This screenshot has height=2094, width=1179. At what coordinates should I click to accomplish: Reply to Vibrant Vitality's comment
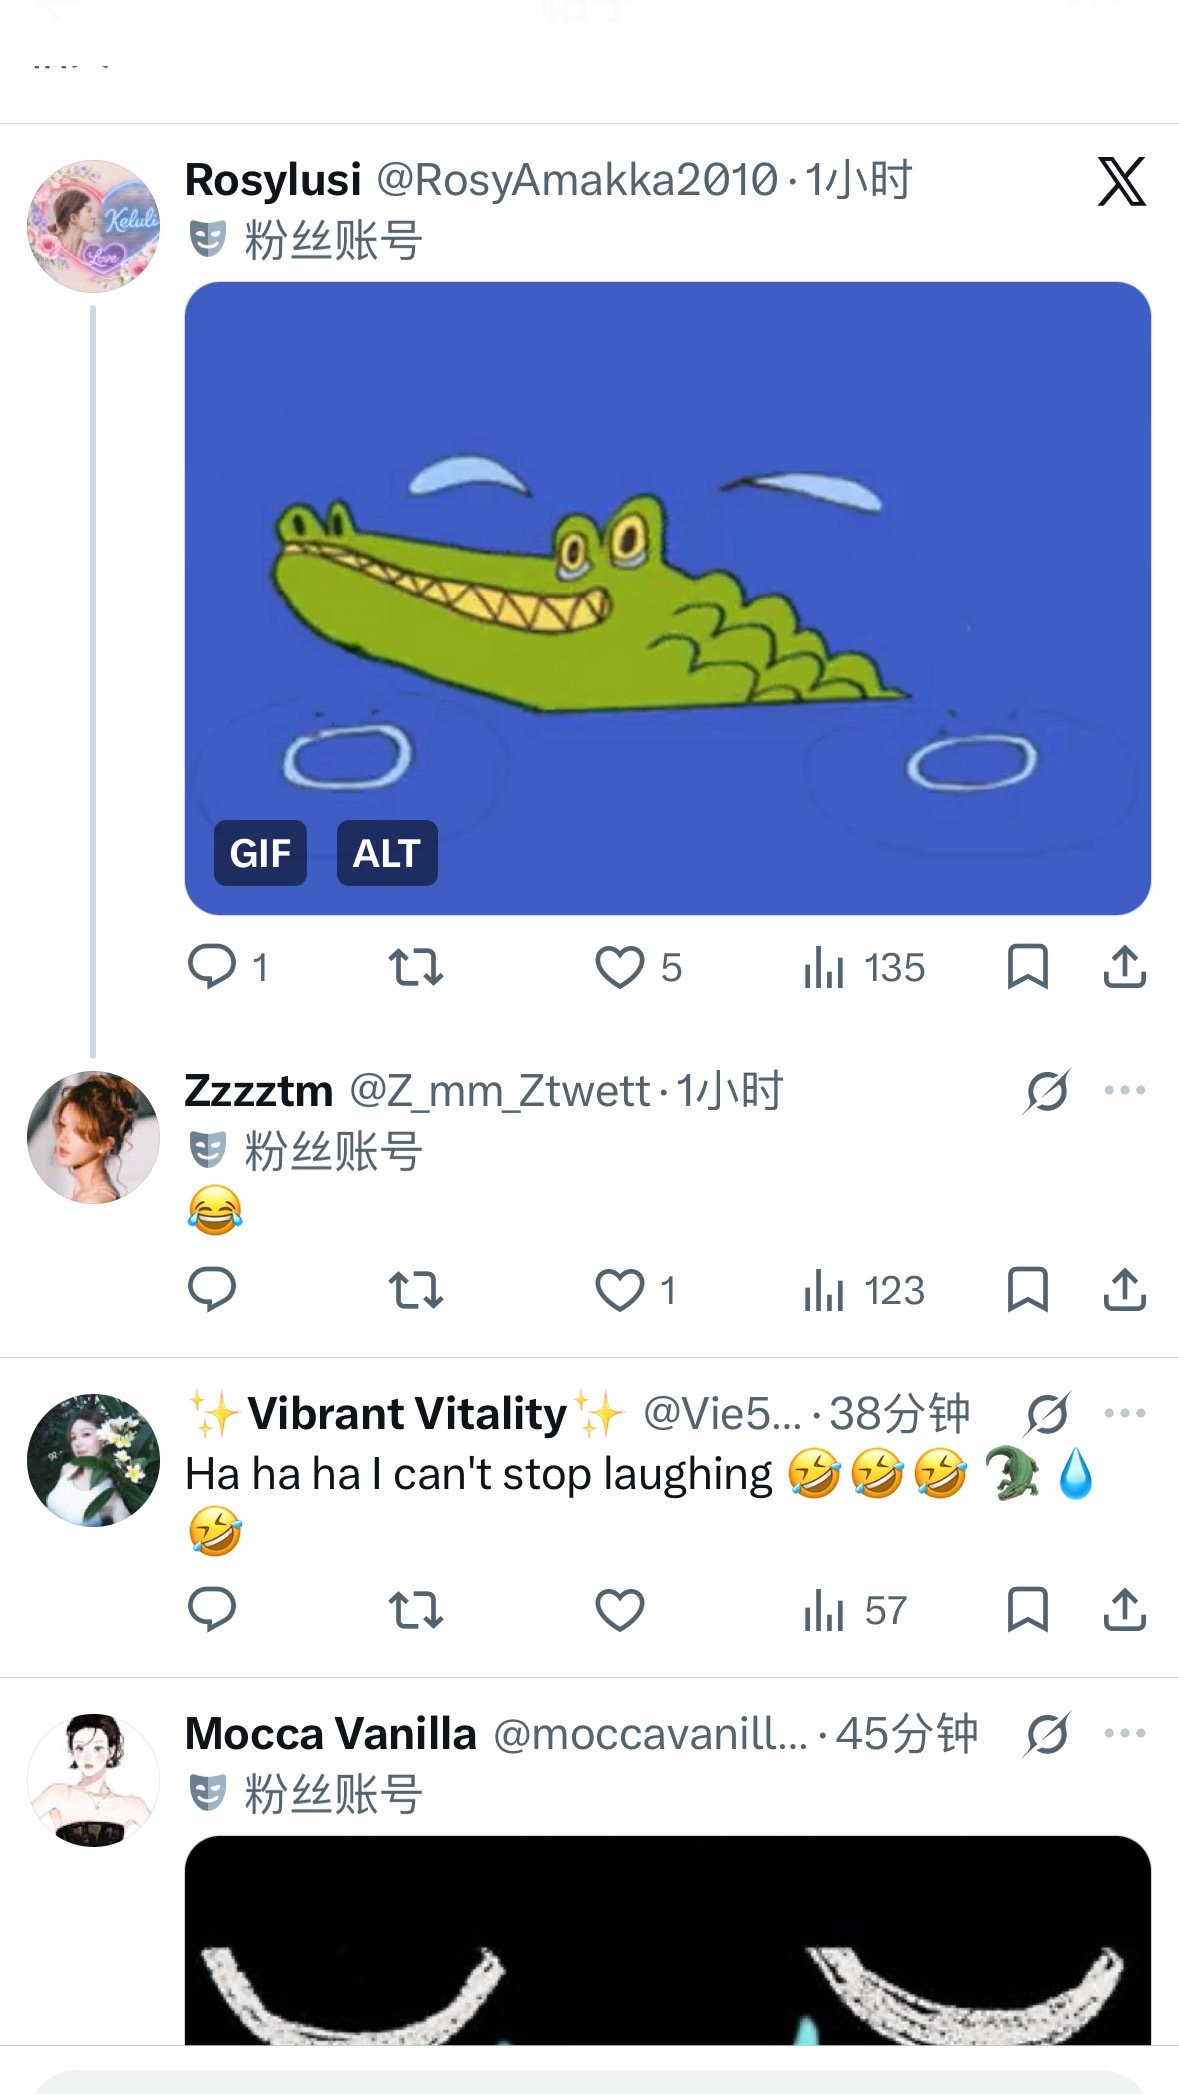[x=212, y=1610]
